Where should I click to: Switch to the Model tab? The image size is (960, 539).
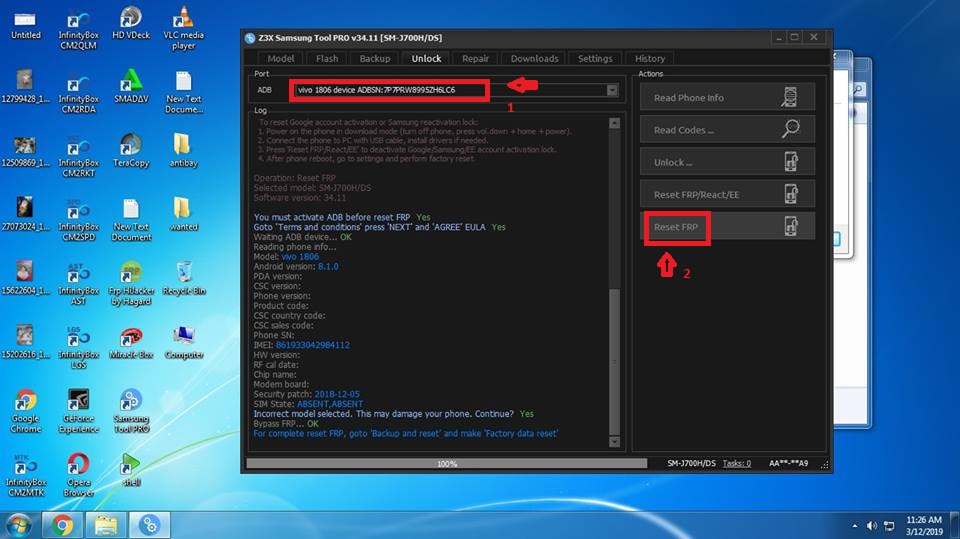tap(280, 59)
